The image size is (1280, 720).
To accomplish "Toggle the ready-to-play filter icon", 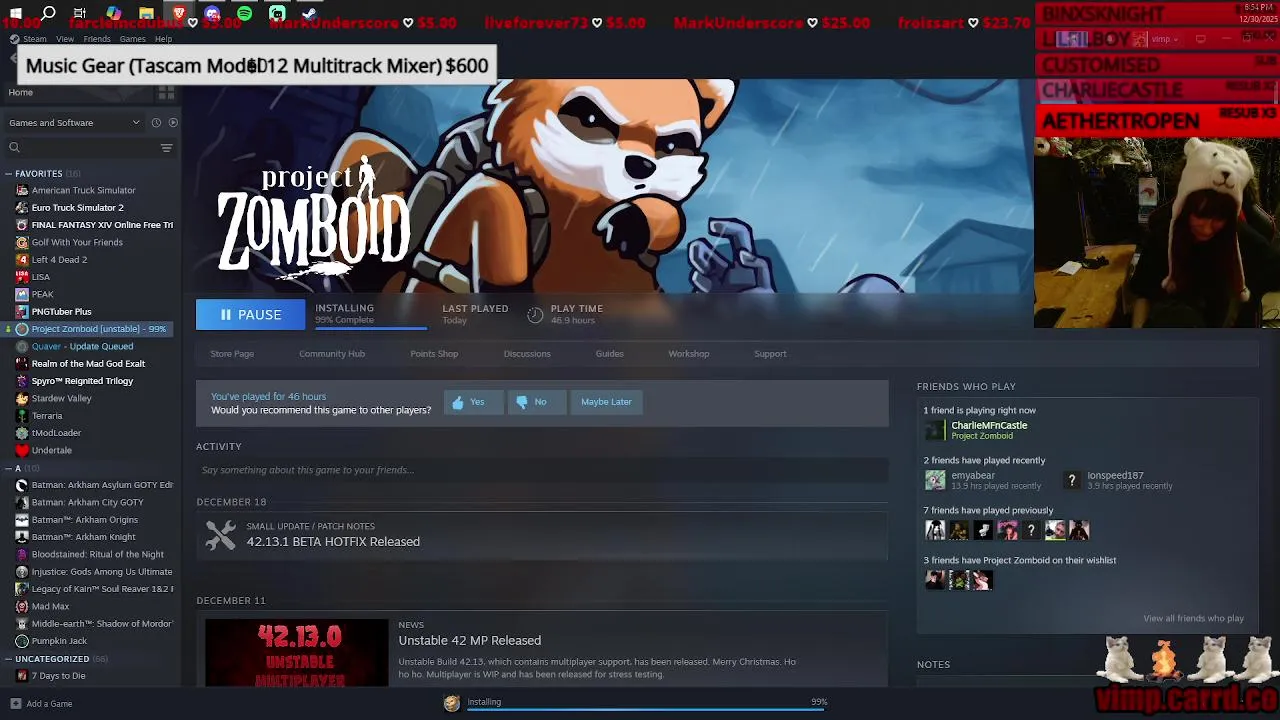I will [x=173, y=123].
